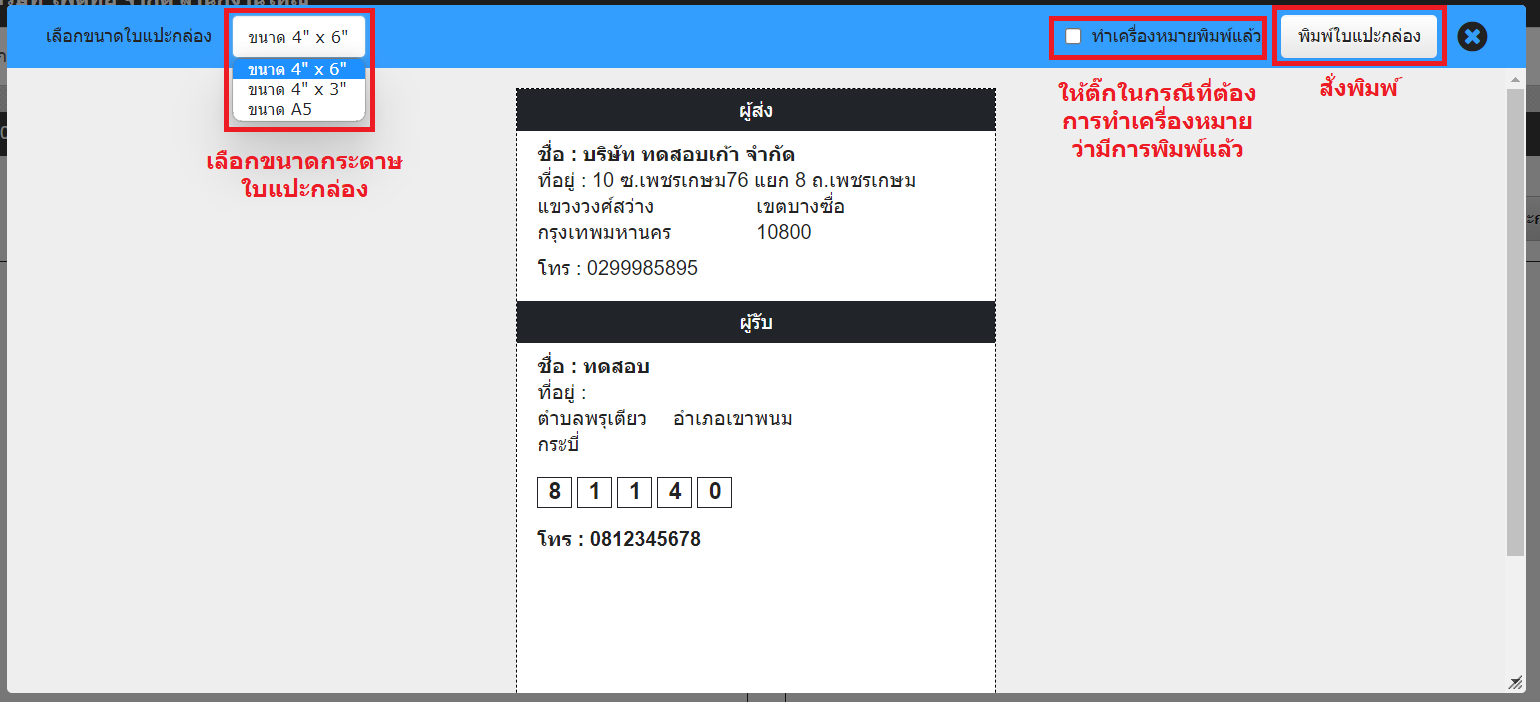Click the vertical scrollbar of the preview

(x=1515, y=320)
